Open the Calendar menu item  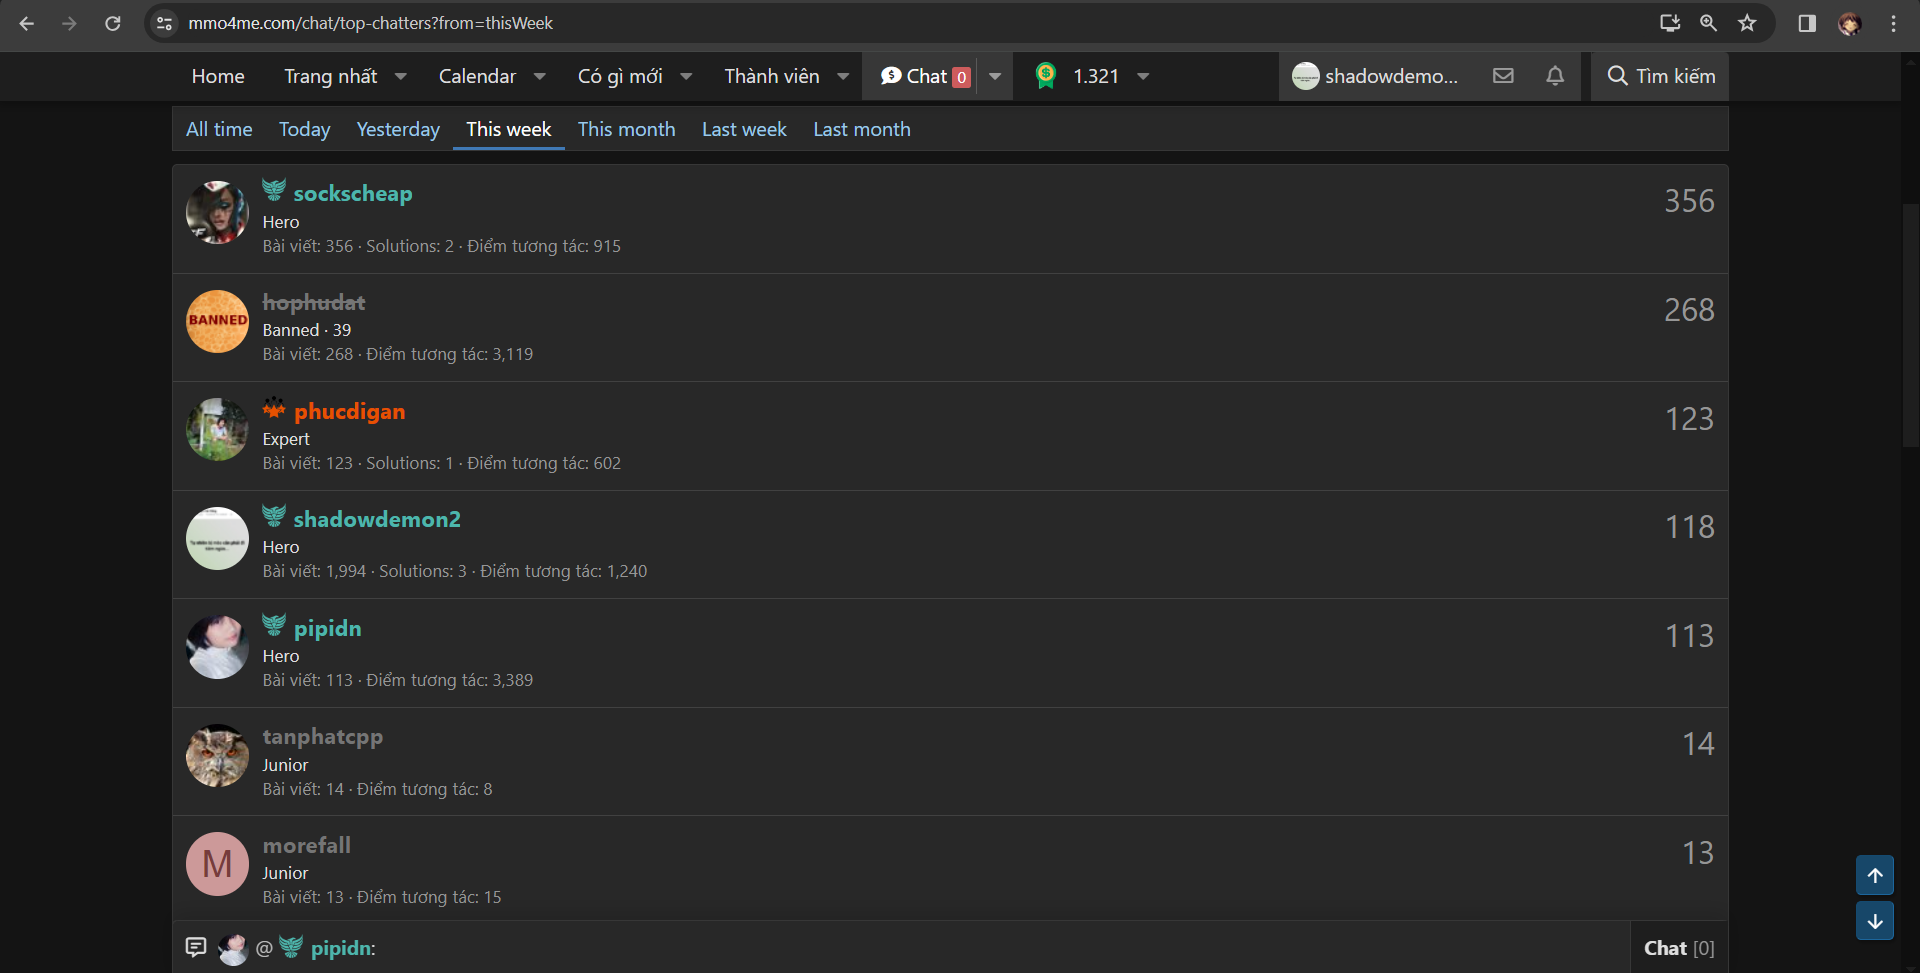pyautogui.click(x=477, y=76)
